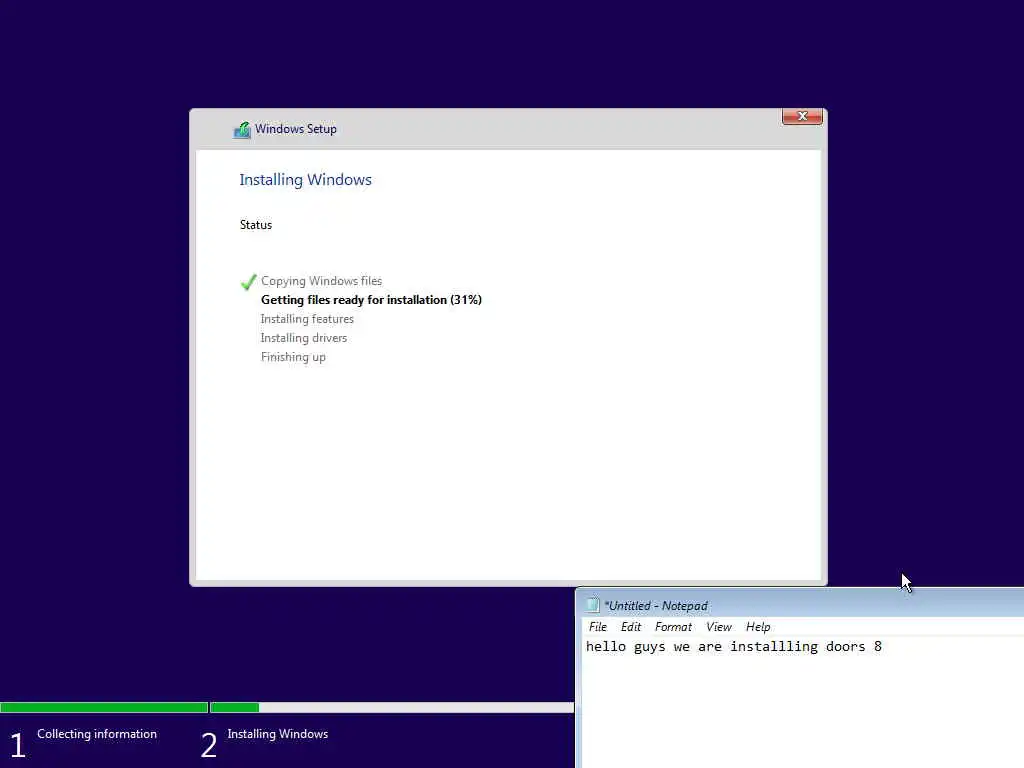Click 'Getting files ready for installation (31%)'
The height and width of the screenshot is (768, 1024).
coord(371,300)
